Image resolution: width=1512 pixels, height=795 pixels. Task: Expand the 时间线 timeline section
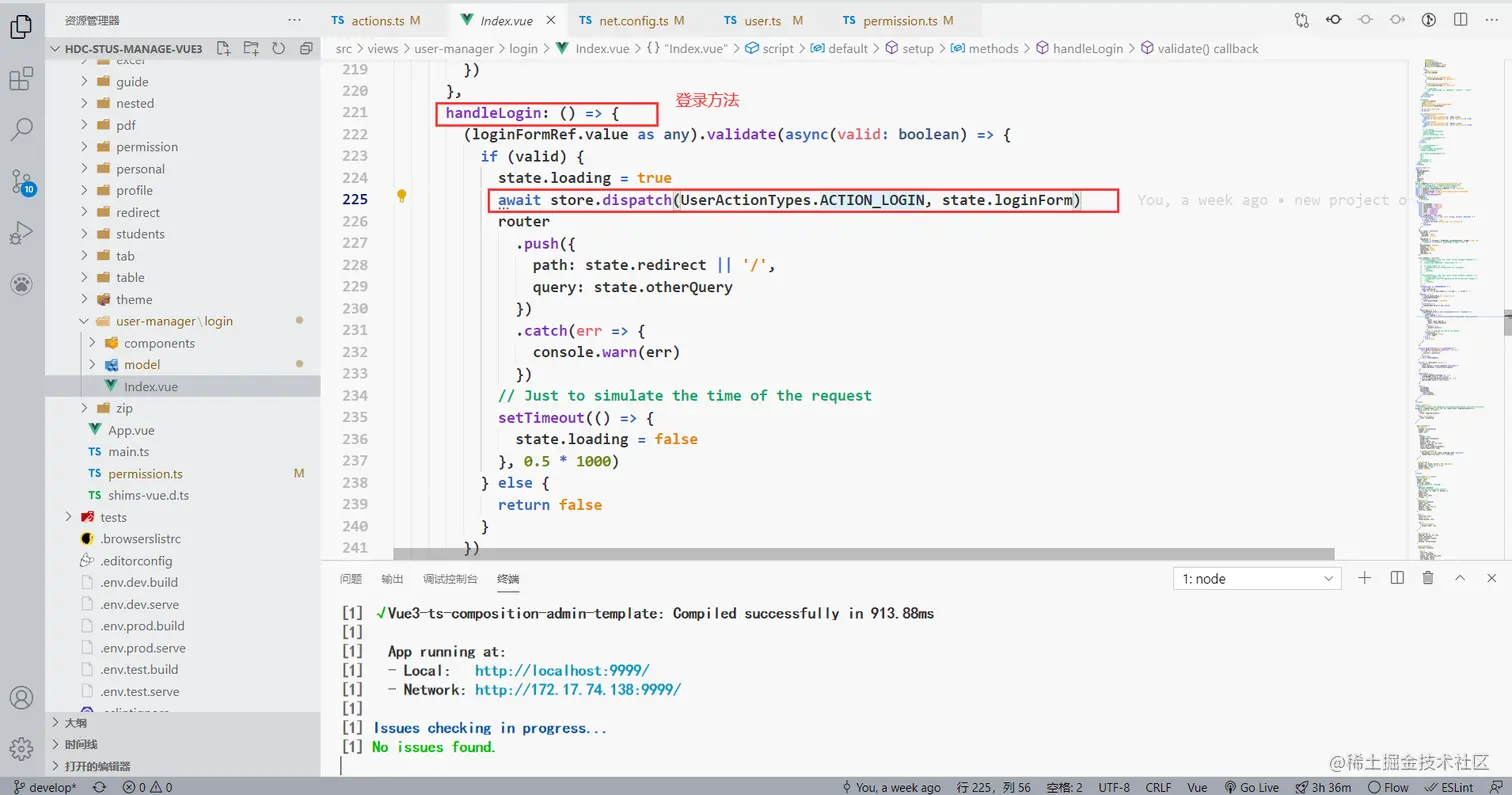tap(81, 744)
